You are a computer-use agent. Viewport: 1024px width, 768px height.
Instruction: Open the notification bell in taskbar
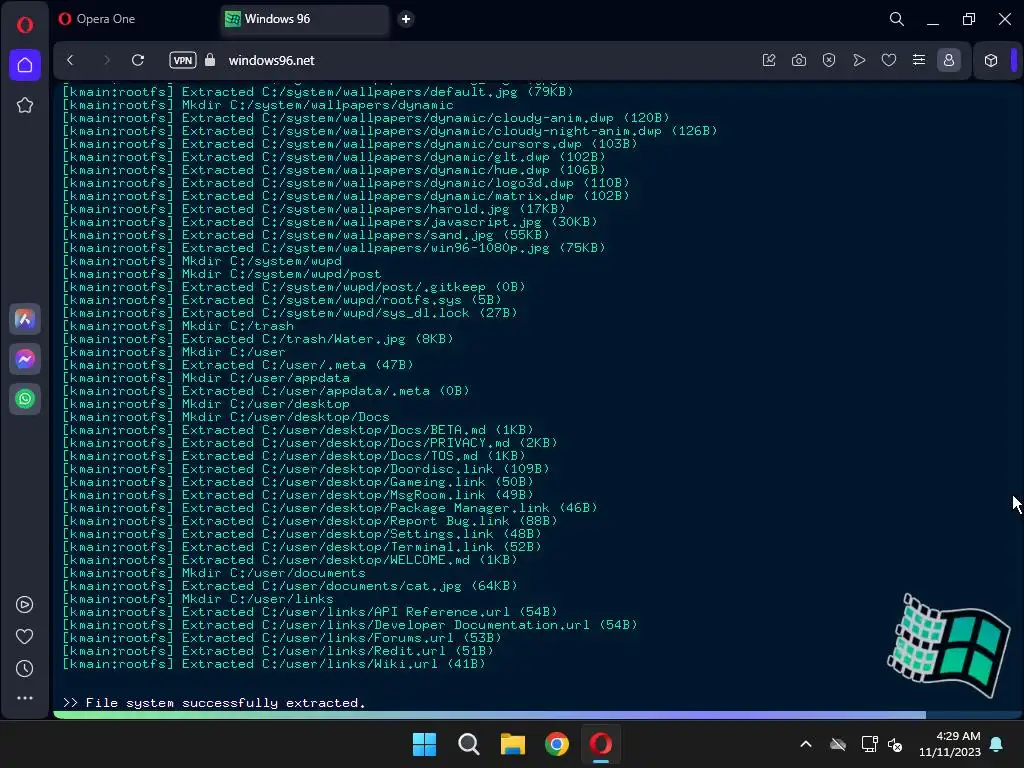(997, 744)
